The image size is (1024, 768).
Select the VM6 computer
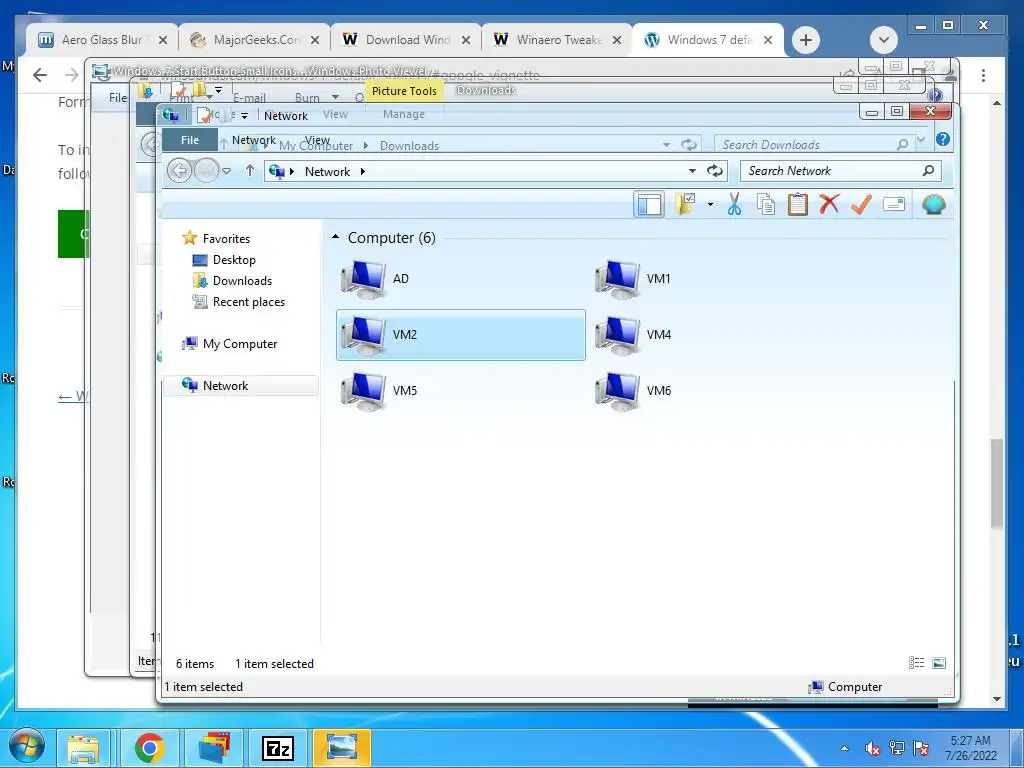714,391
